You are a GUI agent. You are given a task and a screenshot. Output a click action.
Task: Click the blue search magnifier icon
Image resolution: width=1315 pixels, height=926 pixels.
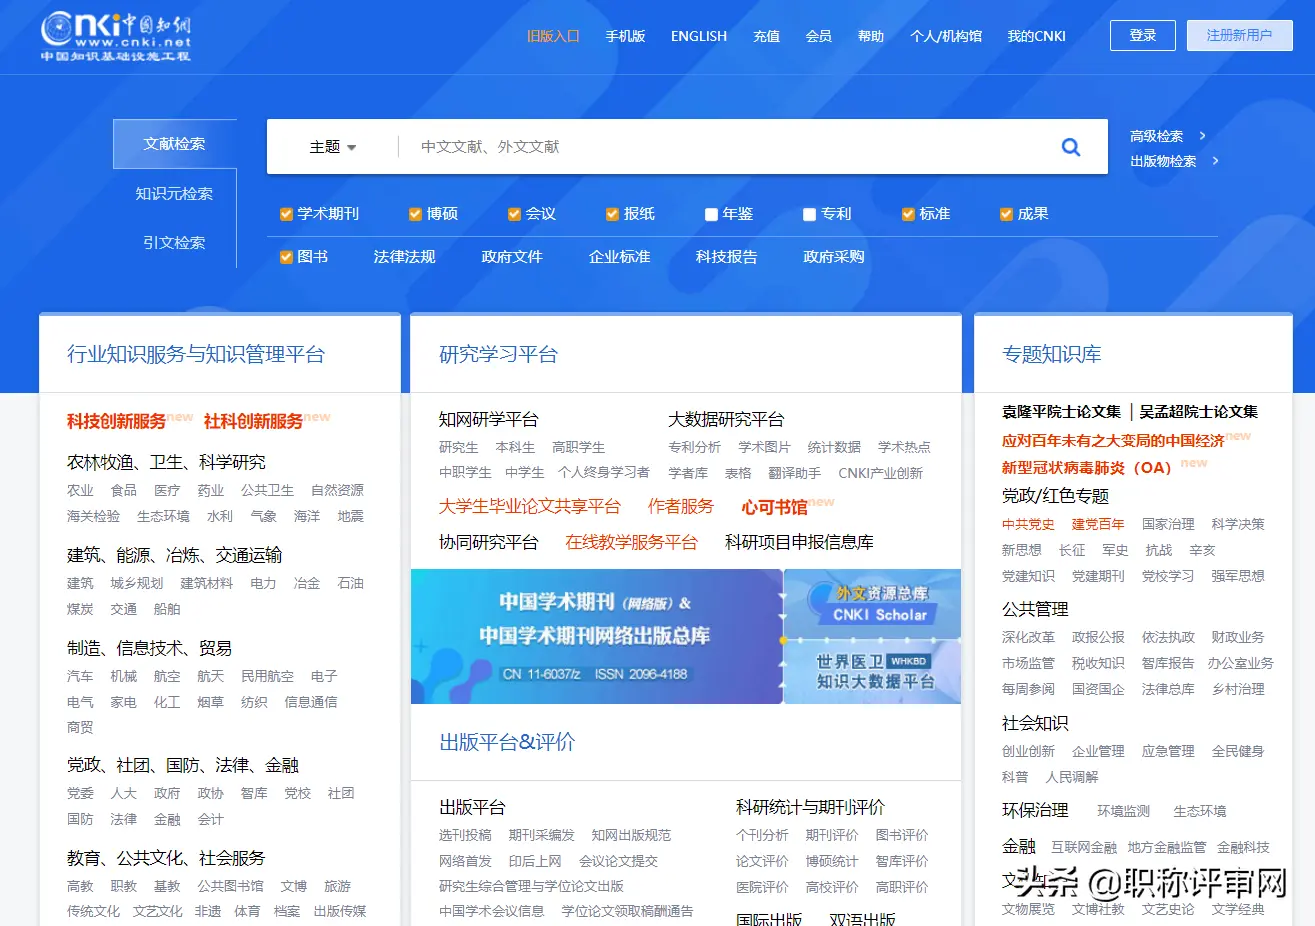[1070, 147]
